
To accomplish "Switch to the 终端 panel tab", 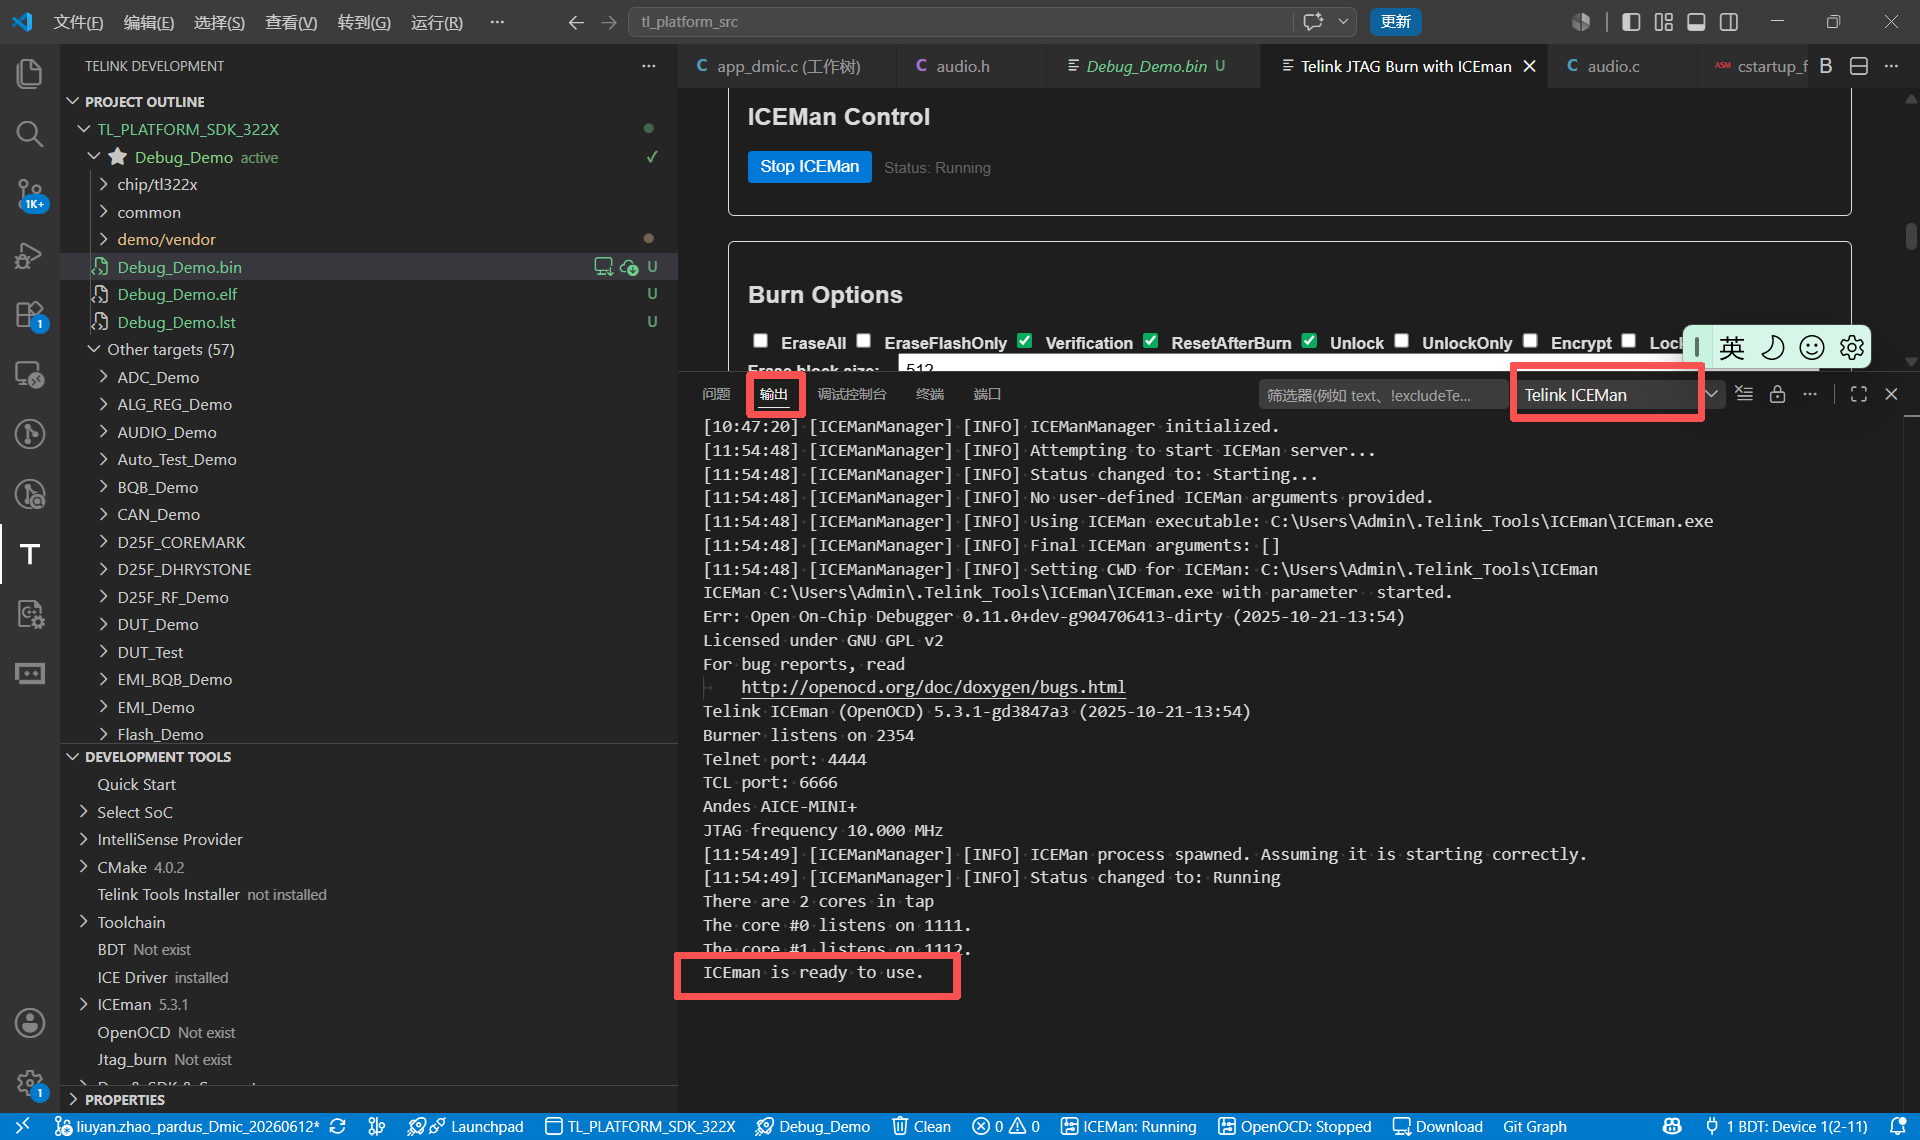I will (x=930, y=394).
